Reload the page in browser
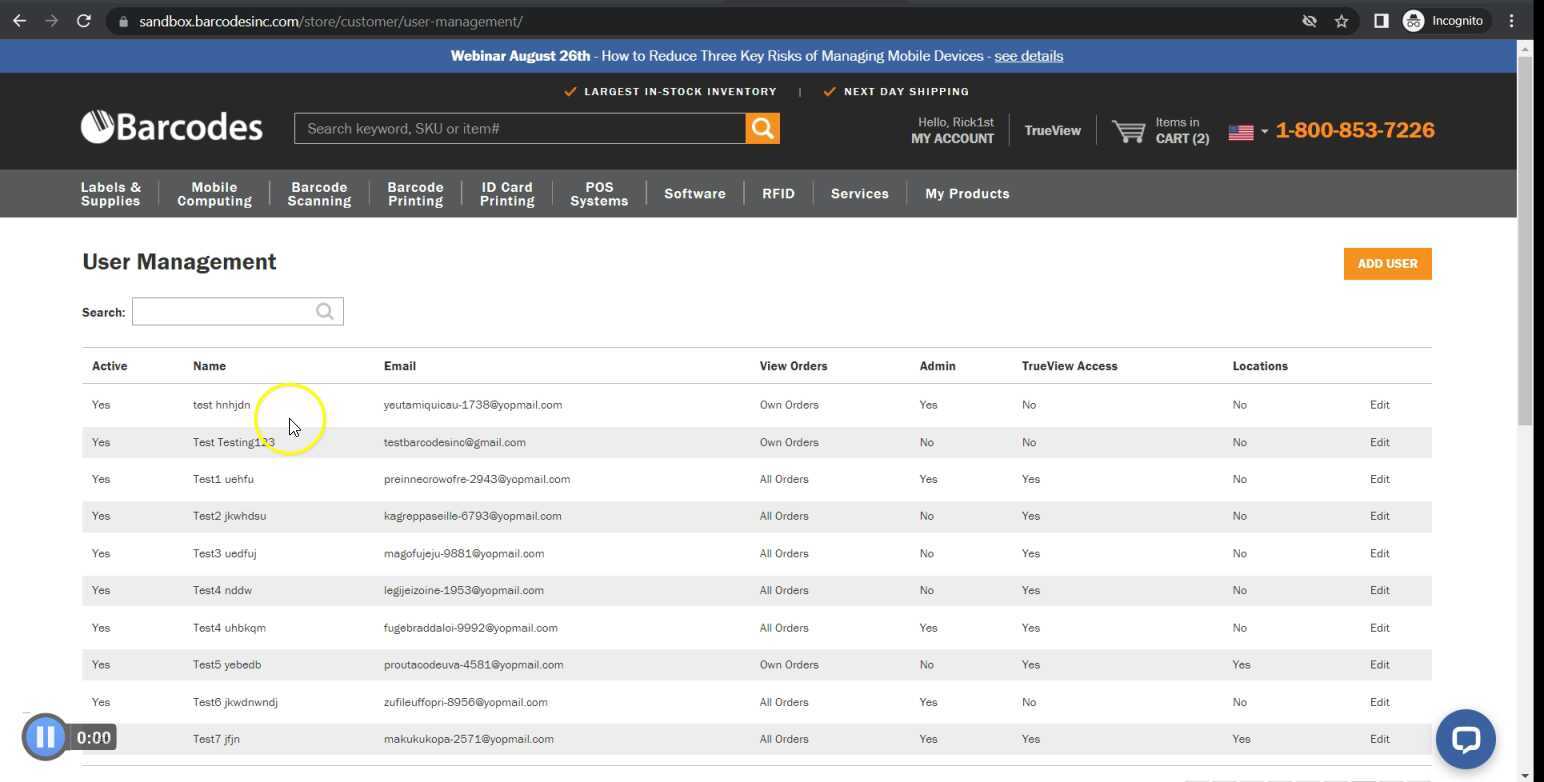The image size is (1544, 782). click(x=84, y=21)
